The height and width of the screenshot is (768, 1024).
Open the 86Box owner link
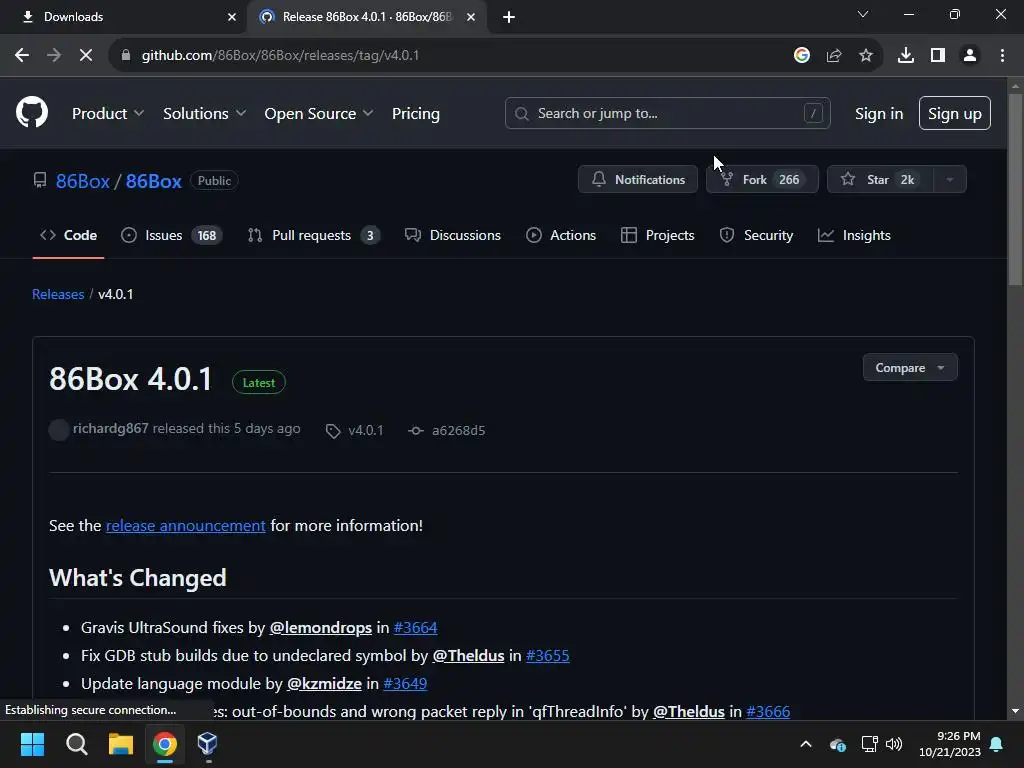coord(82,181)
